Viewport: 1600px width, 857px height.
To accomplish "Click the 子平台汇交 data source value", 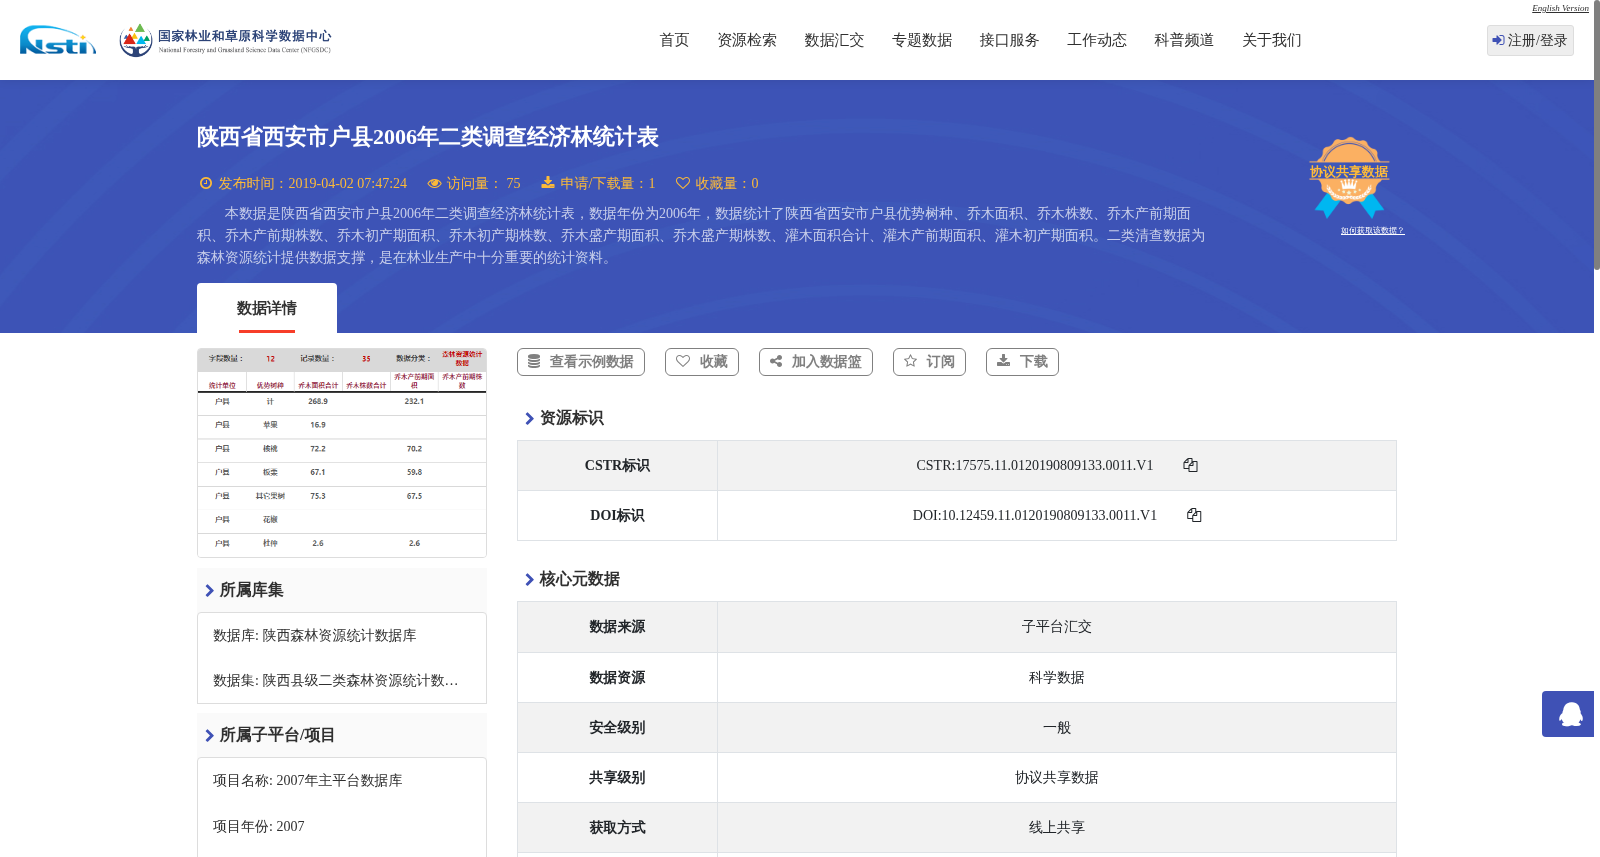I will coord(1057,627).
